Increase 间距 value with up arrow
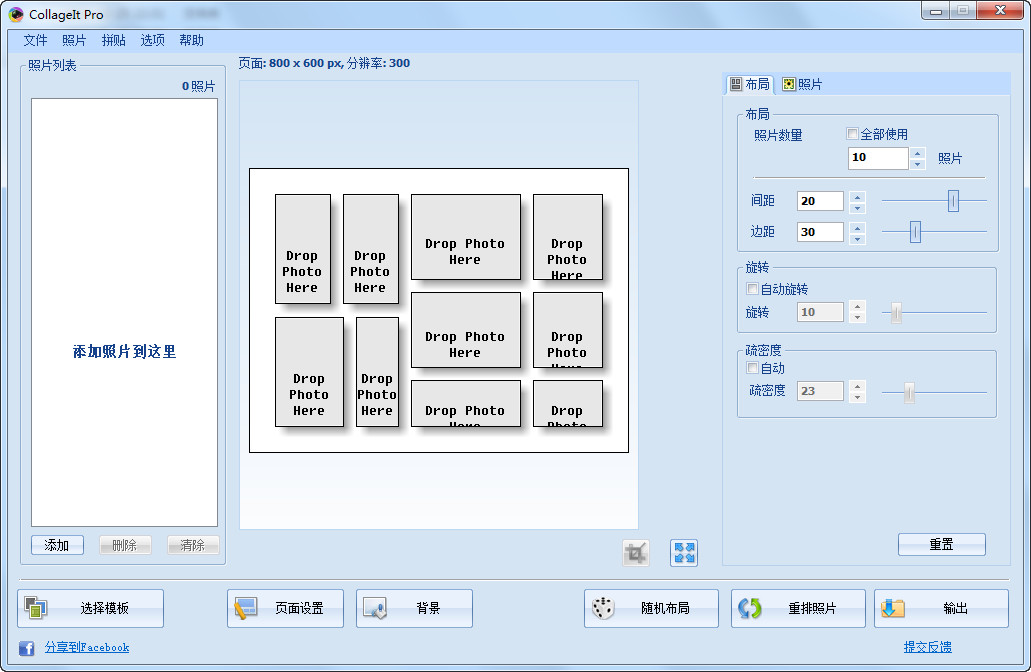The height and width of the screenshot is (672, 1031). tap(857, 197)
